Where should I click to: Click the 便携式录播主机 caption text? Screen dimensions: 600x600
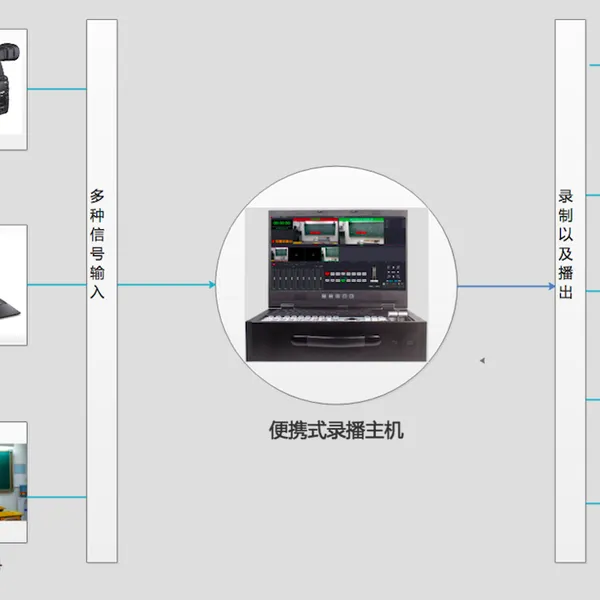(x=336, y=430)
